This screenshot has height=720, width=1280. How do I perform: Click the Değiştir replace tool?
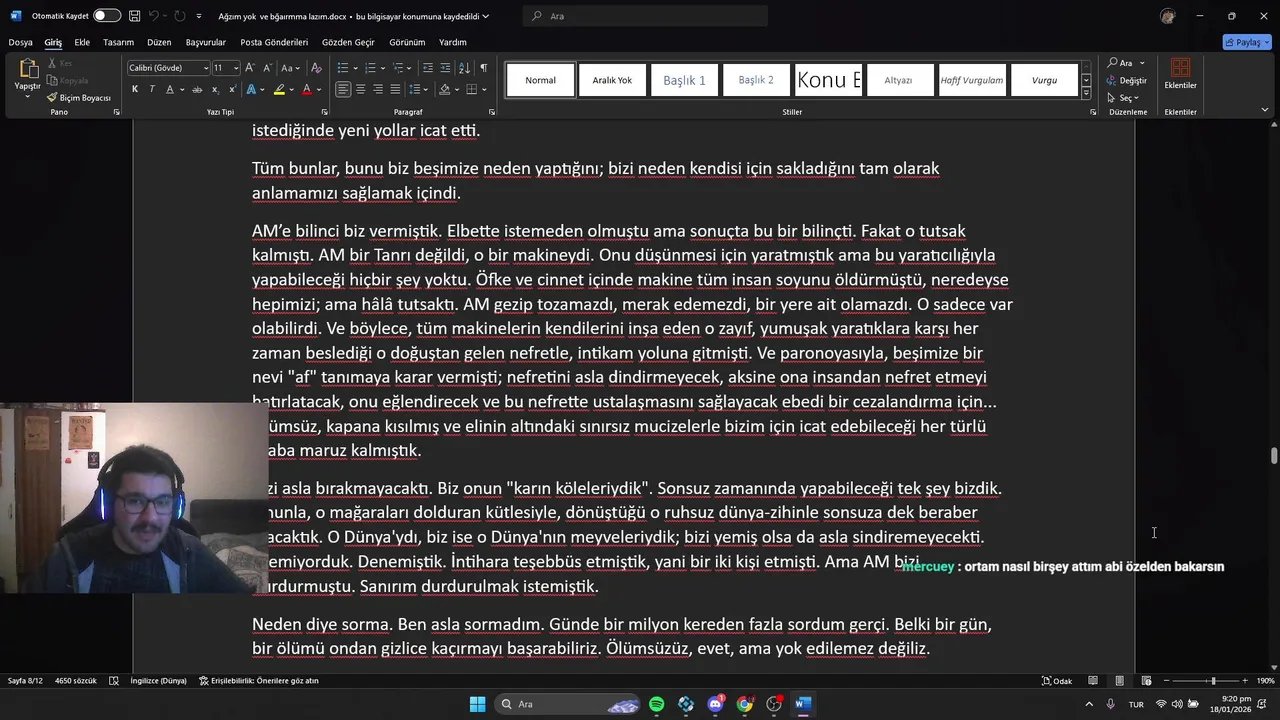1126,80
